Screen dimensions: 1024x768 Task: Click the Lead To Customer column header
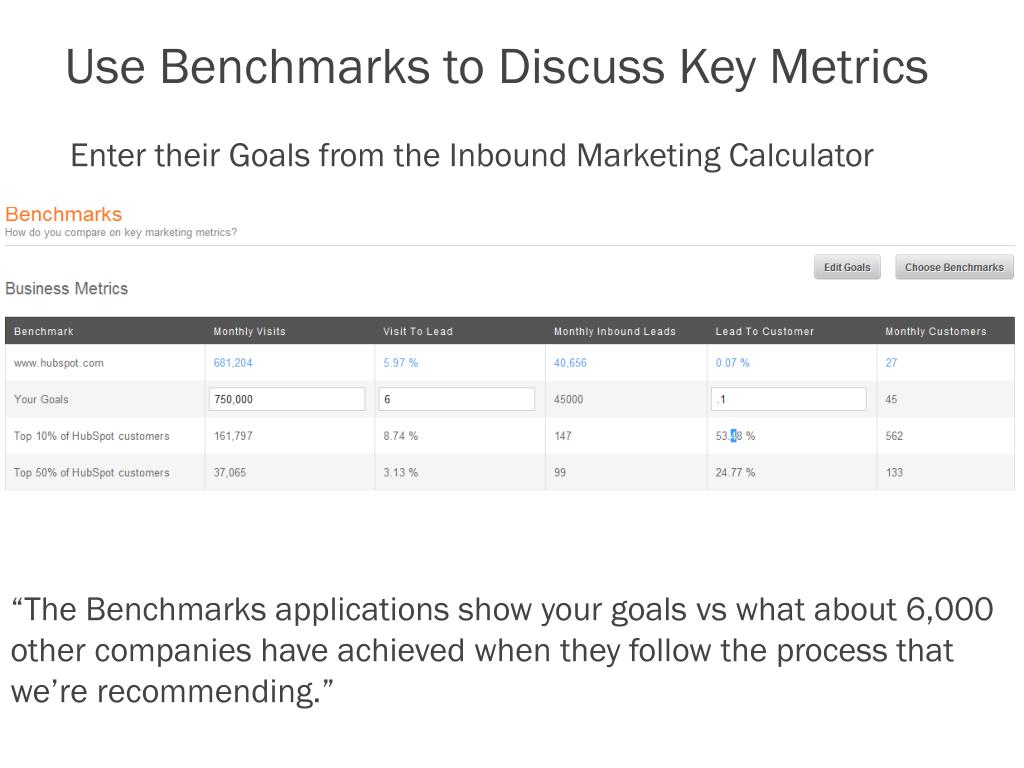765,331
